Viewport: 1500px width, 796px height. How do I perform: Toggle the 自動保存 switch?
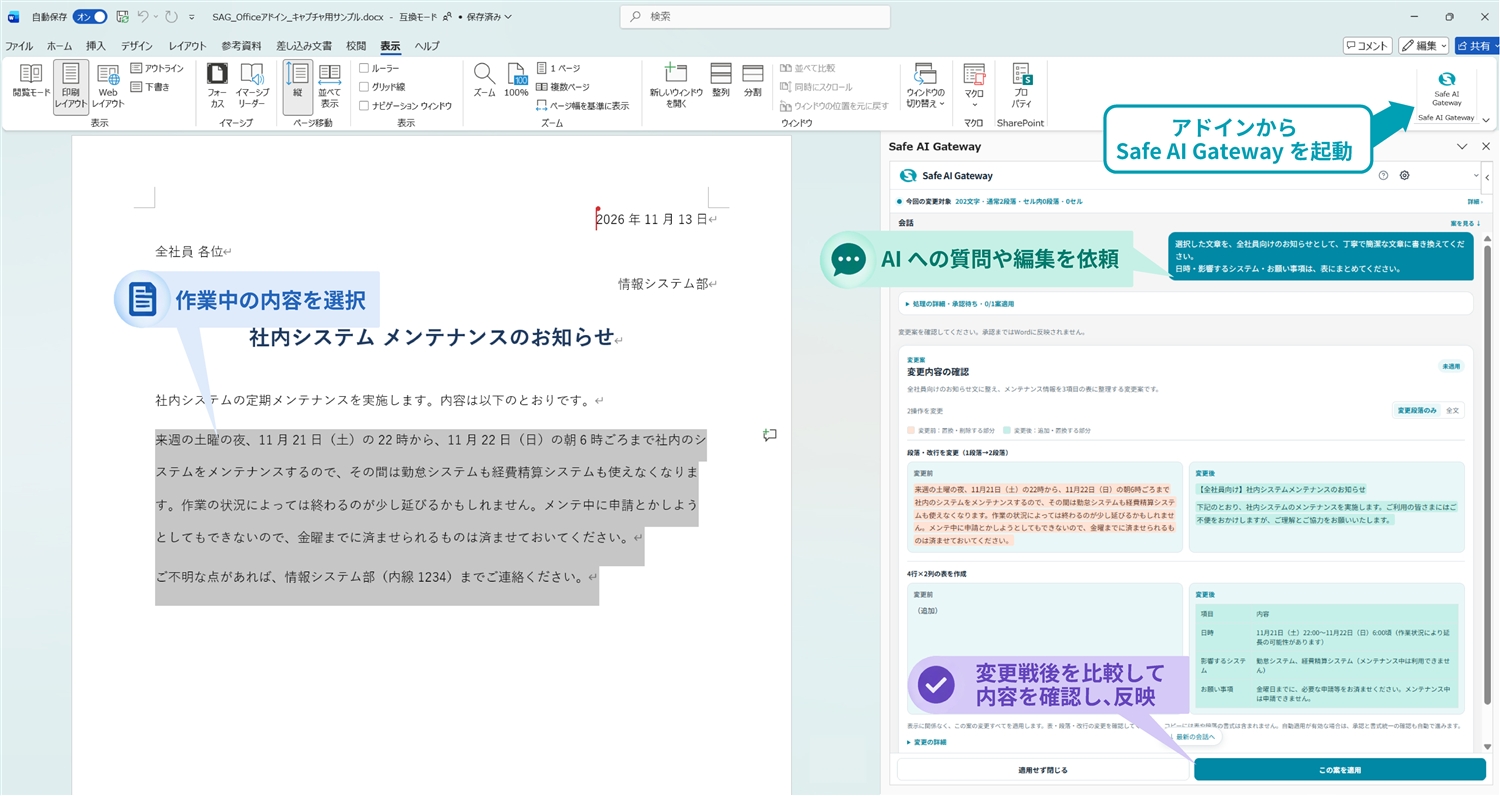90,17
